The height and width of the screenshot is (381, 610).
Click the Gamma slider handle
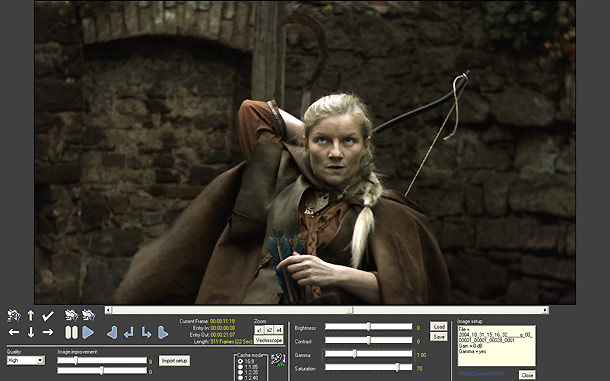354,354
